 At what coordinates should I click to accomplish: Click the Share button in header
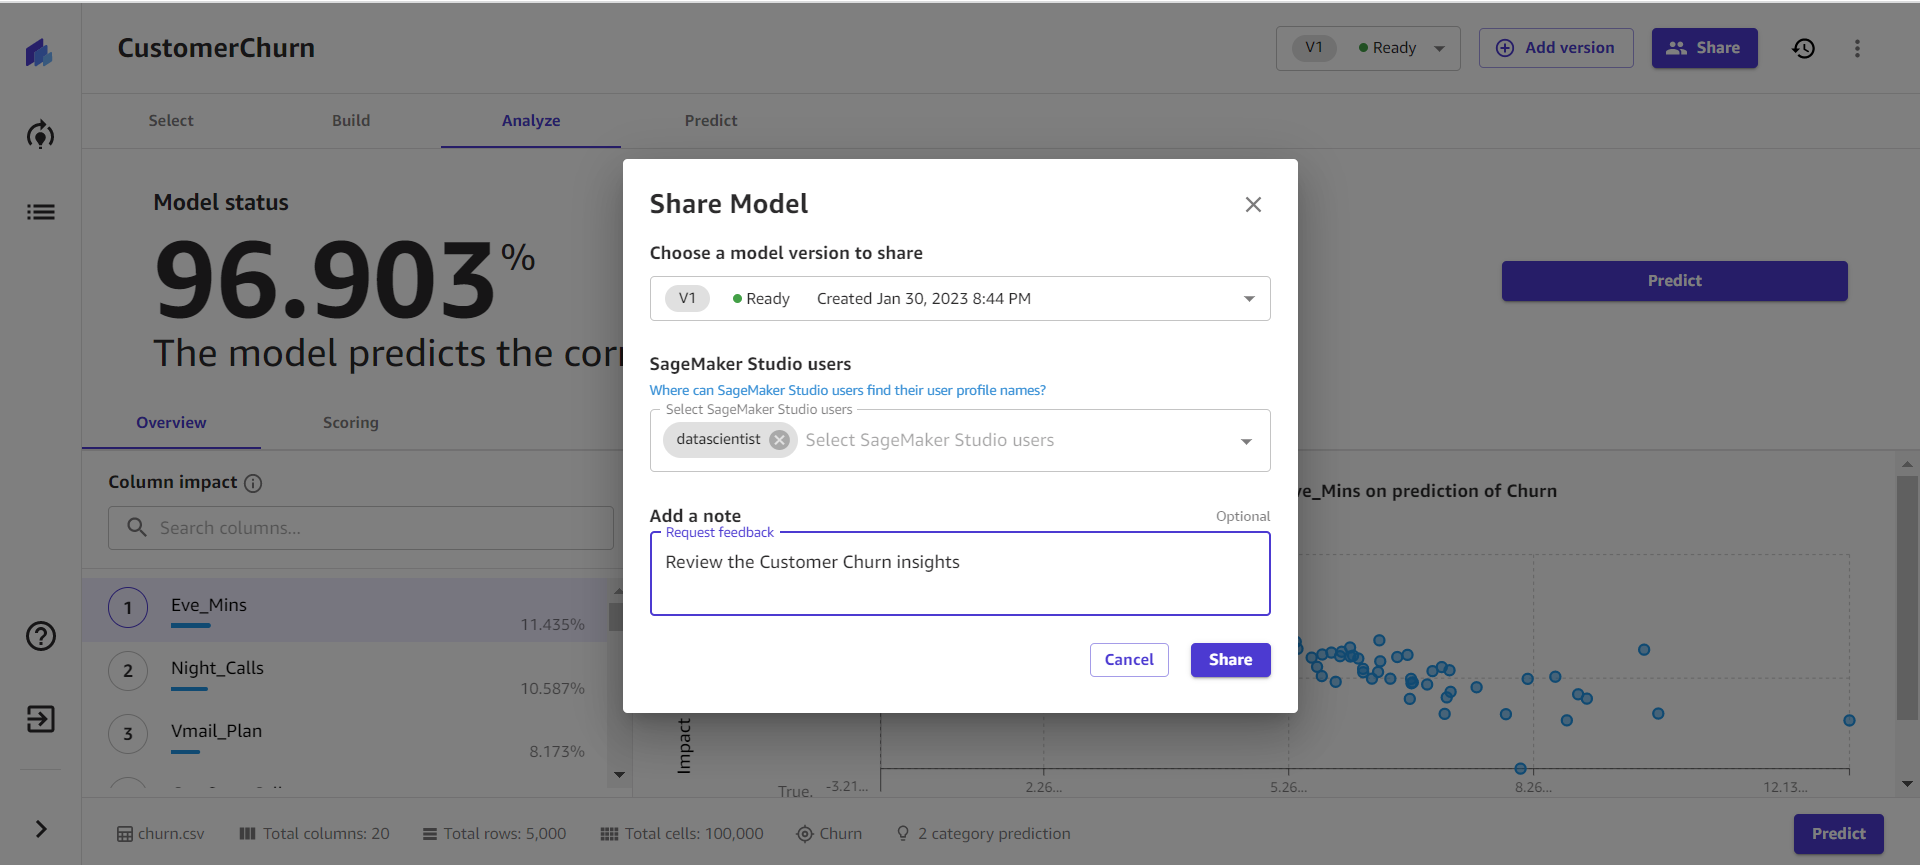pos(1704,48)
